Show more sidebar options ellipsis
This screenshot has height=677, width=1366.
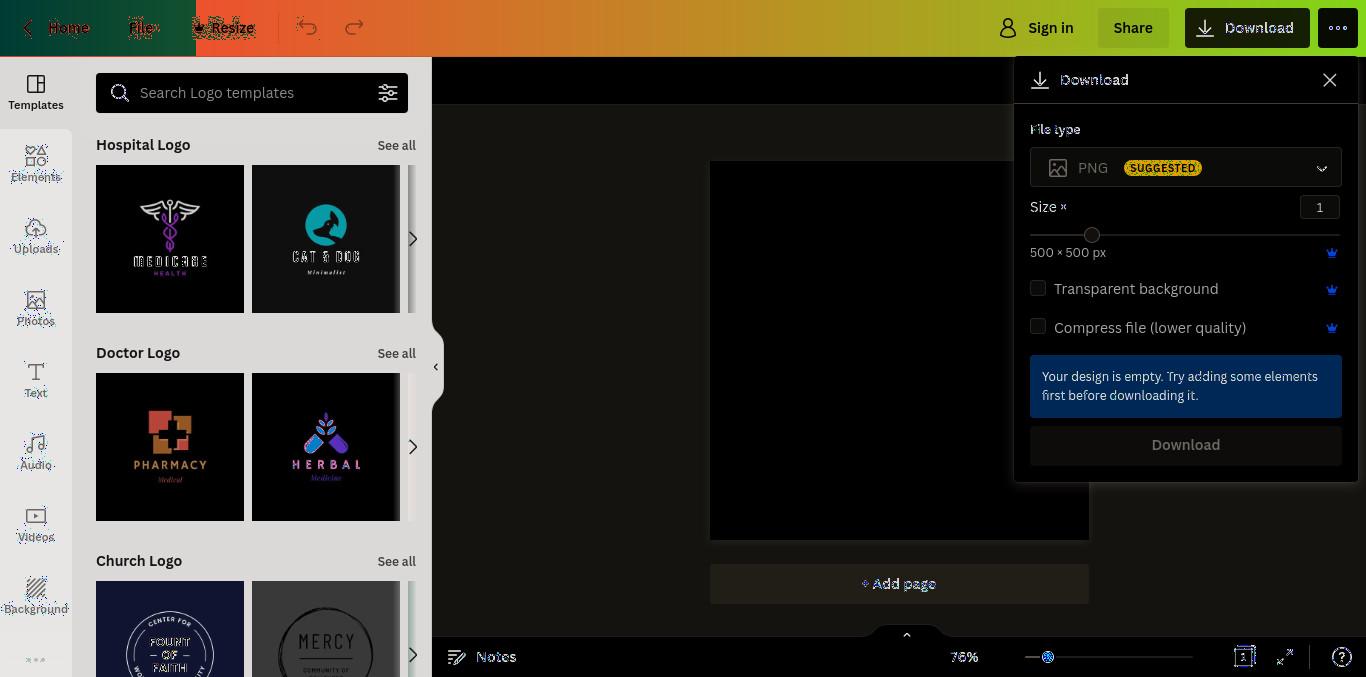tap(36, 660)
